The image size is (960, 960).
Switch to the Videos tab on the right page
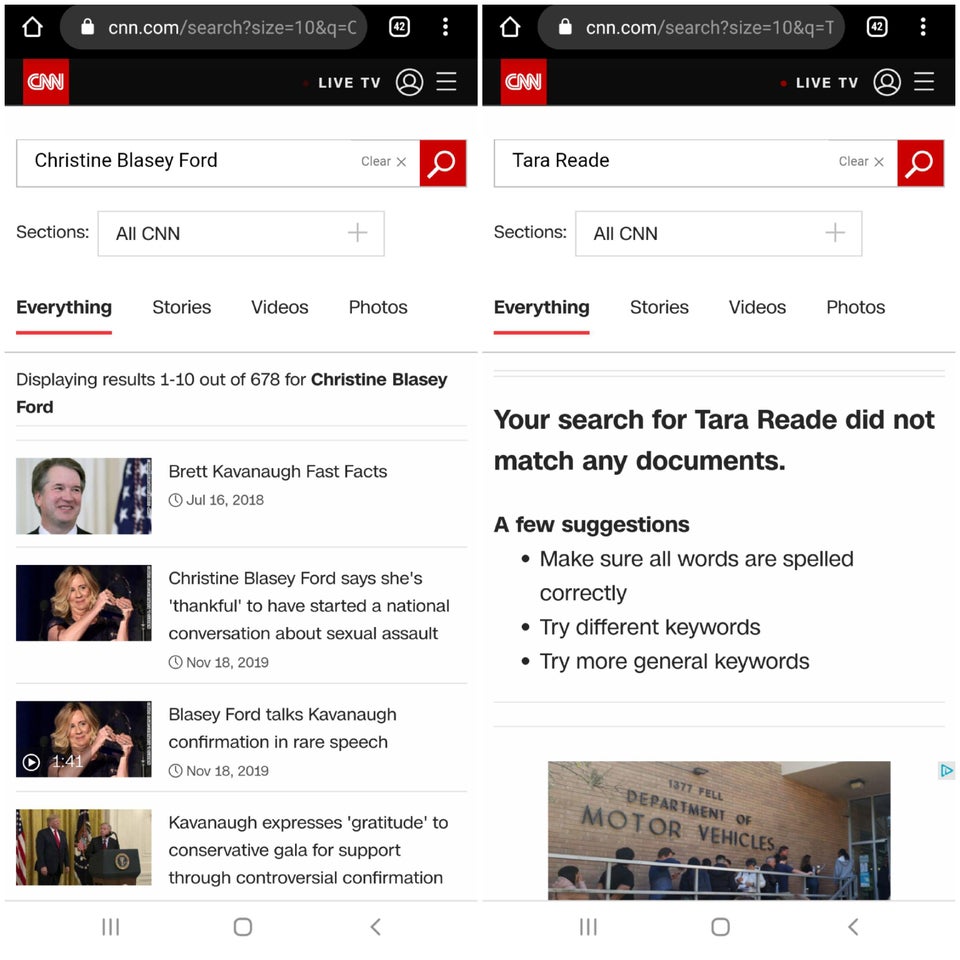[757, 307]
